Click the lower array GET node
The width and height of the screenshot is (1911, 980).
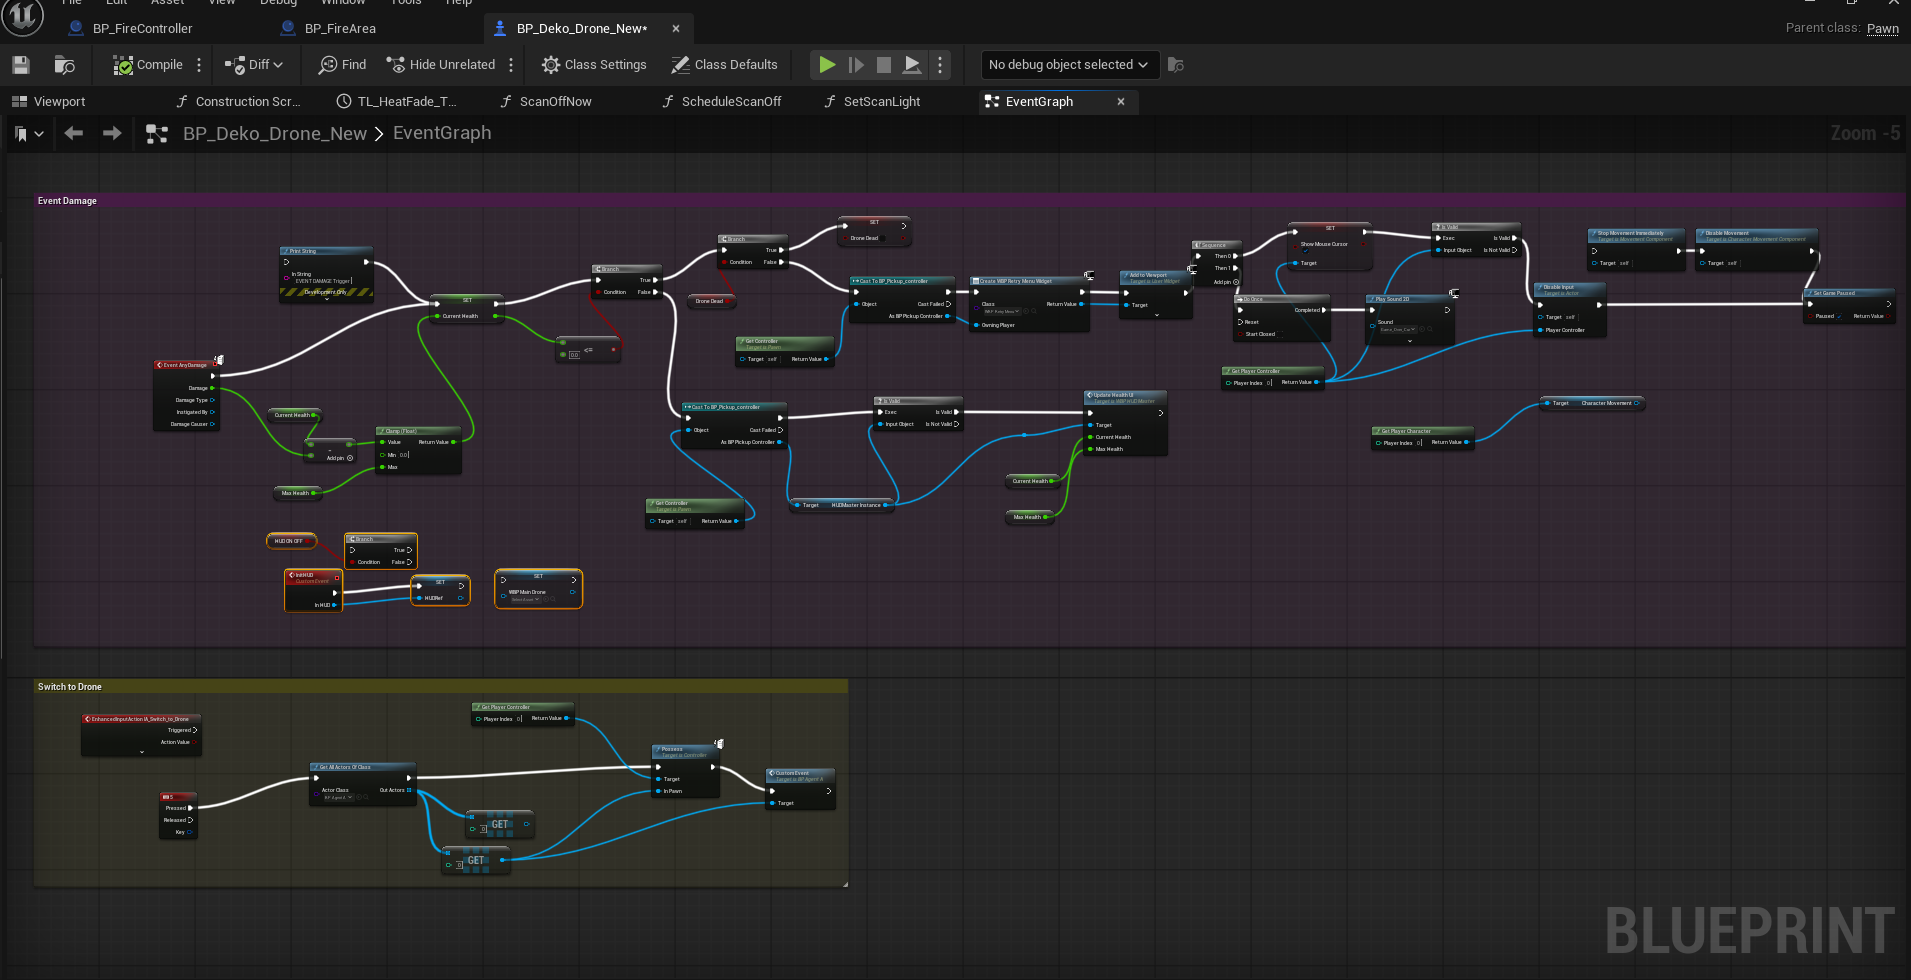point(475,860)
